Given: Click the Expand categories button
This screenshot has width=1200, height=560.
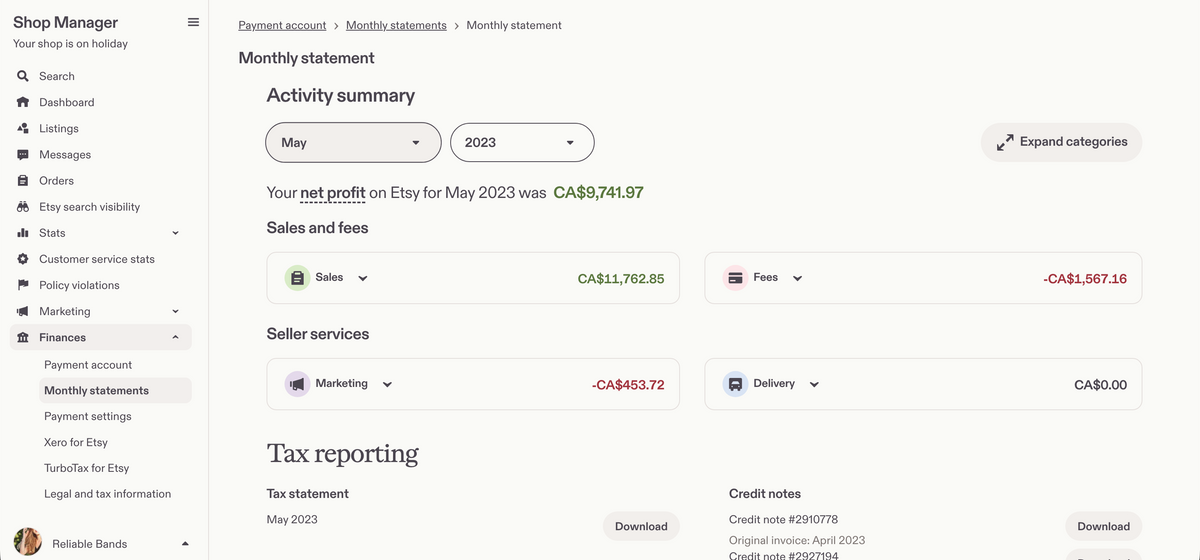Looking at the screenshot, I should point(1061,142).
